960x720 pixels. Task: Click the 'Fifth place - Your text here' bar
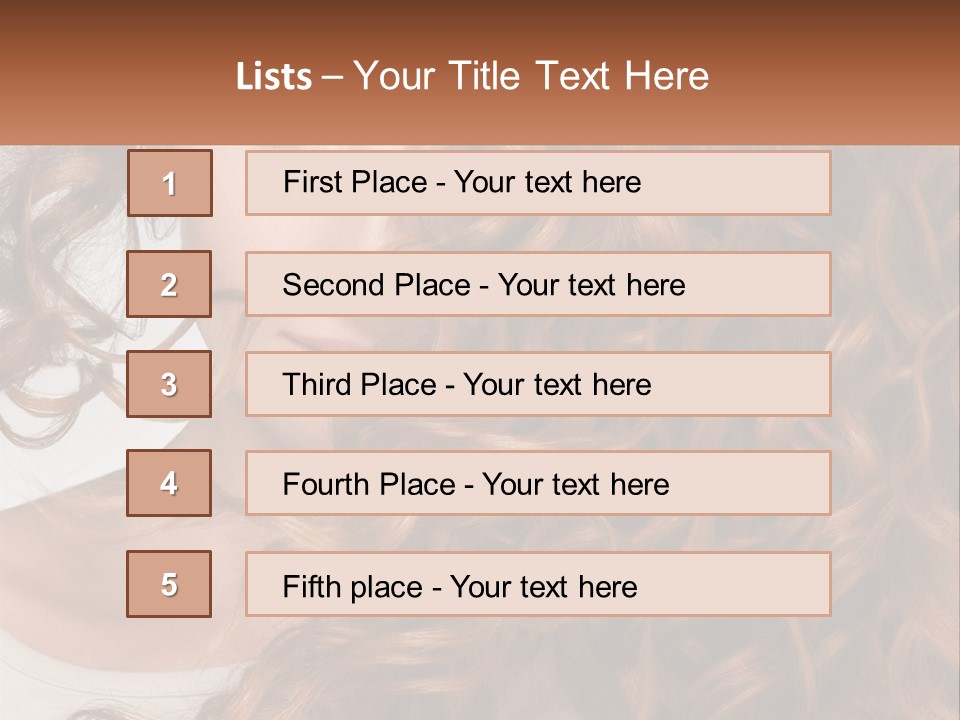(x=538, y=584)
